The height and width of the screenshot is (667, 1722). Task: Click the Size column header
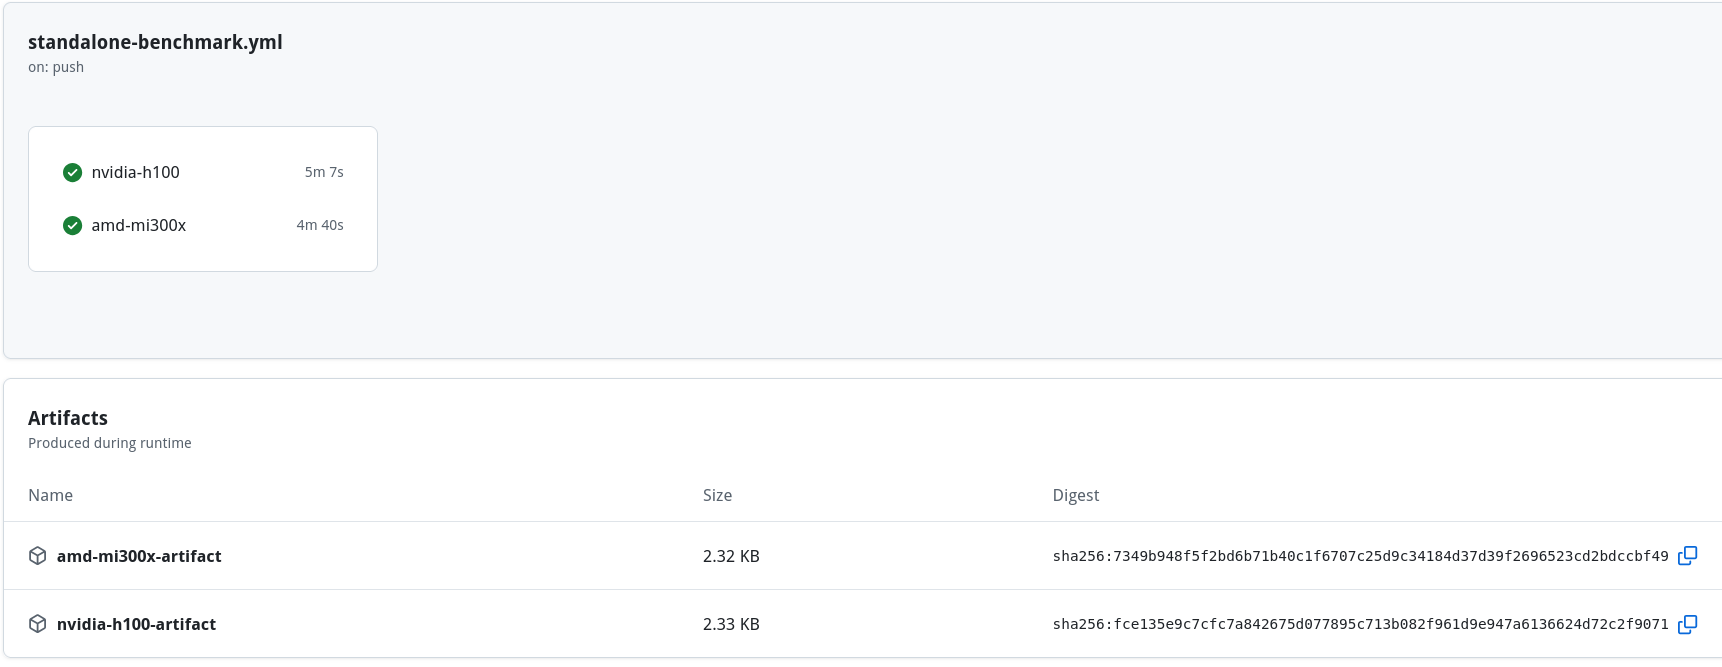point(717,496)
